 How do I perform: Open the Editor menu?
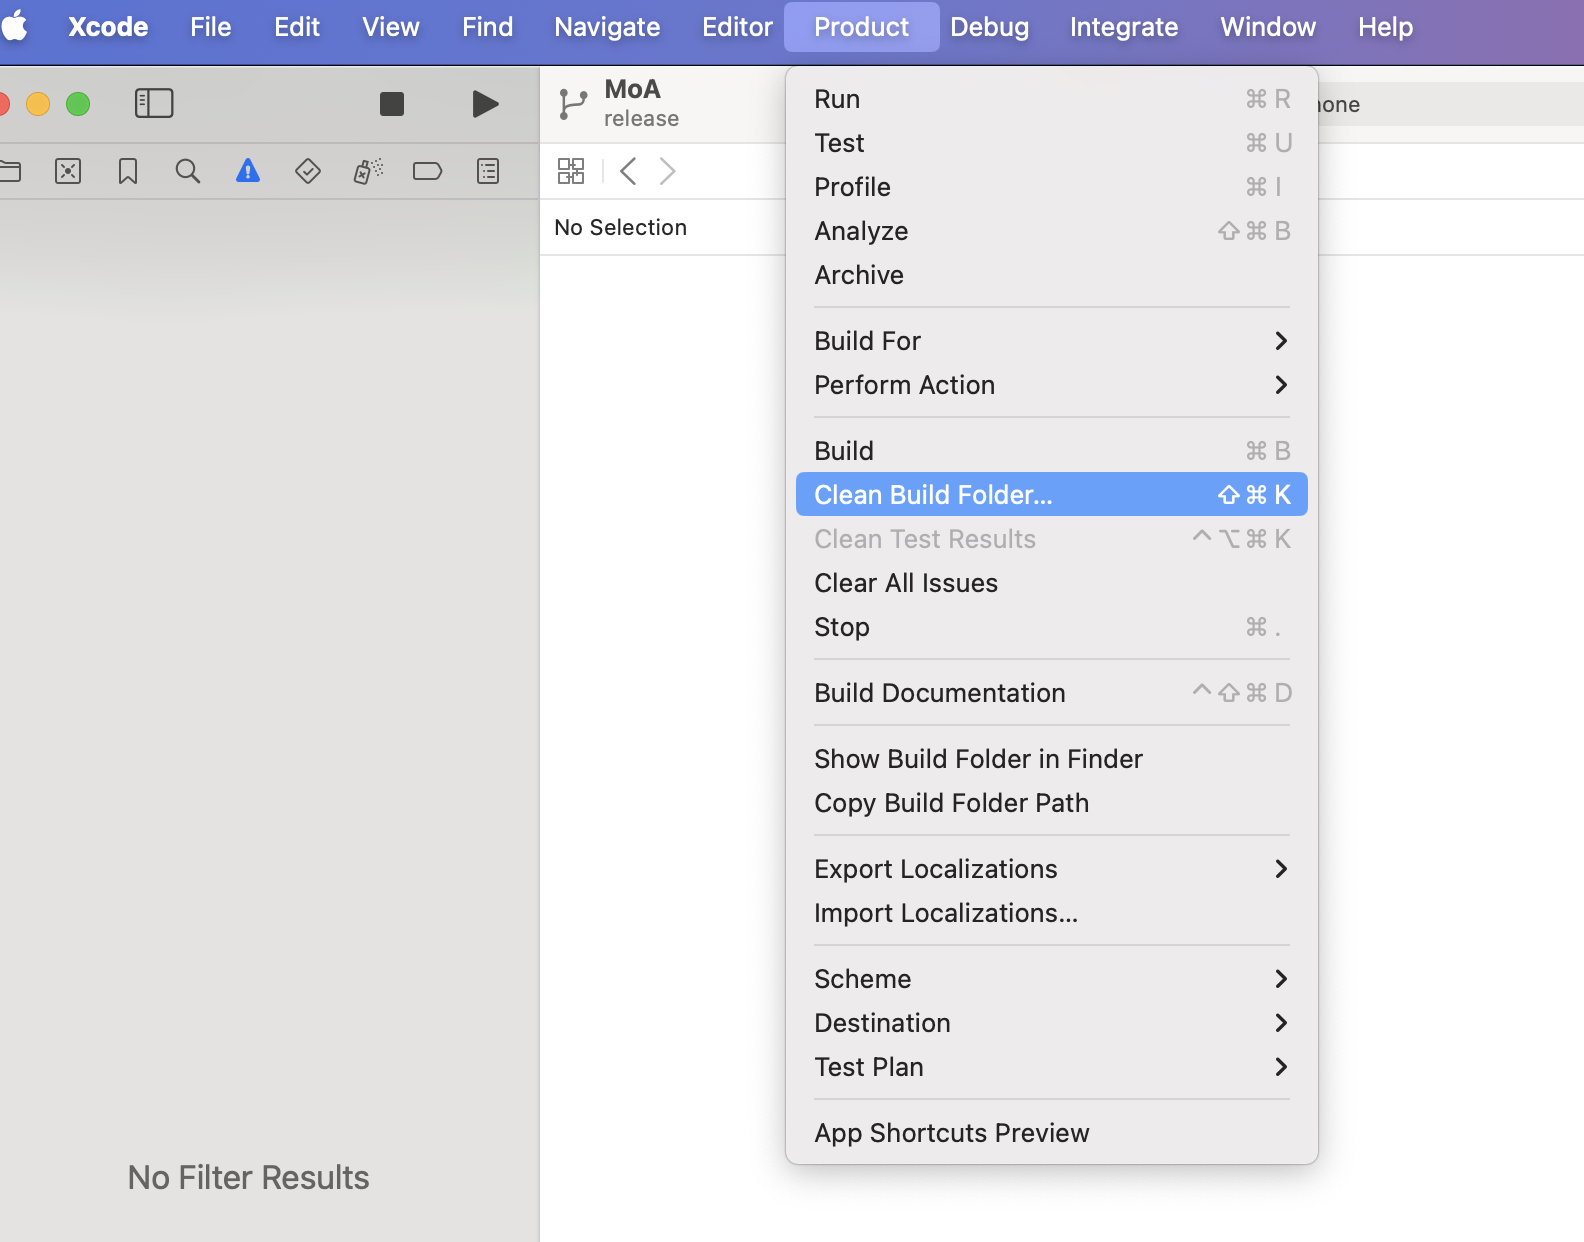pos(738,27)
